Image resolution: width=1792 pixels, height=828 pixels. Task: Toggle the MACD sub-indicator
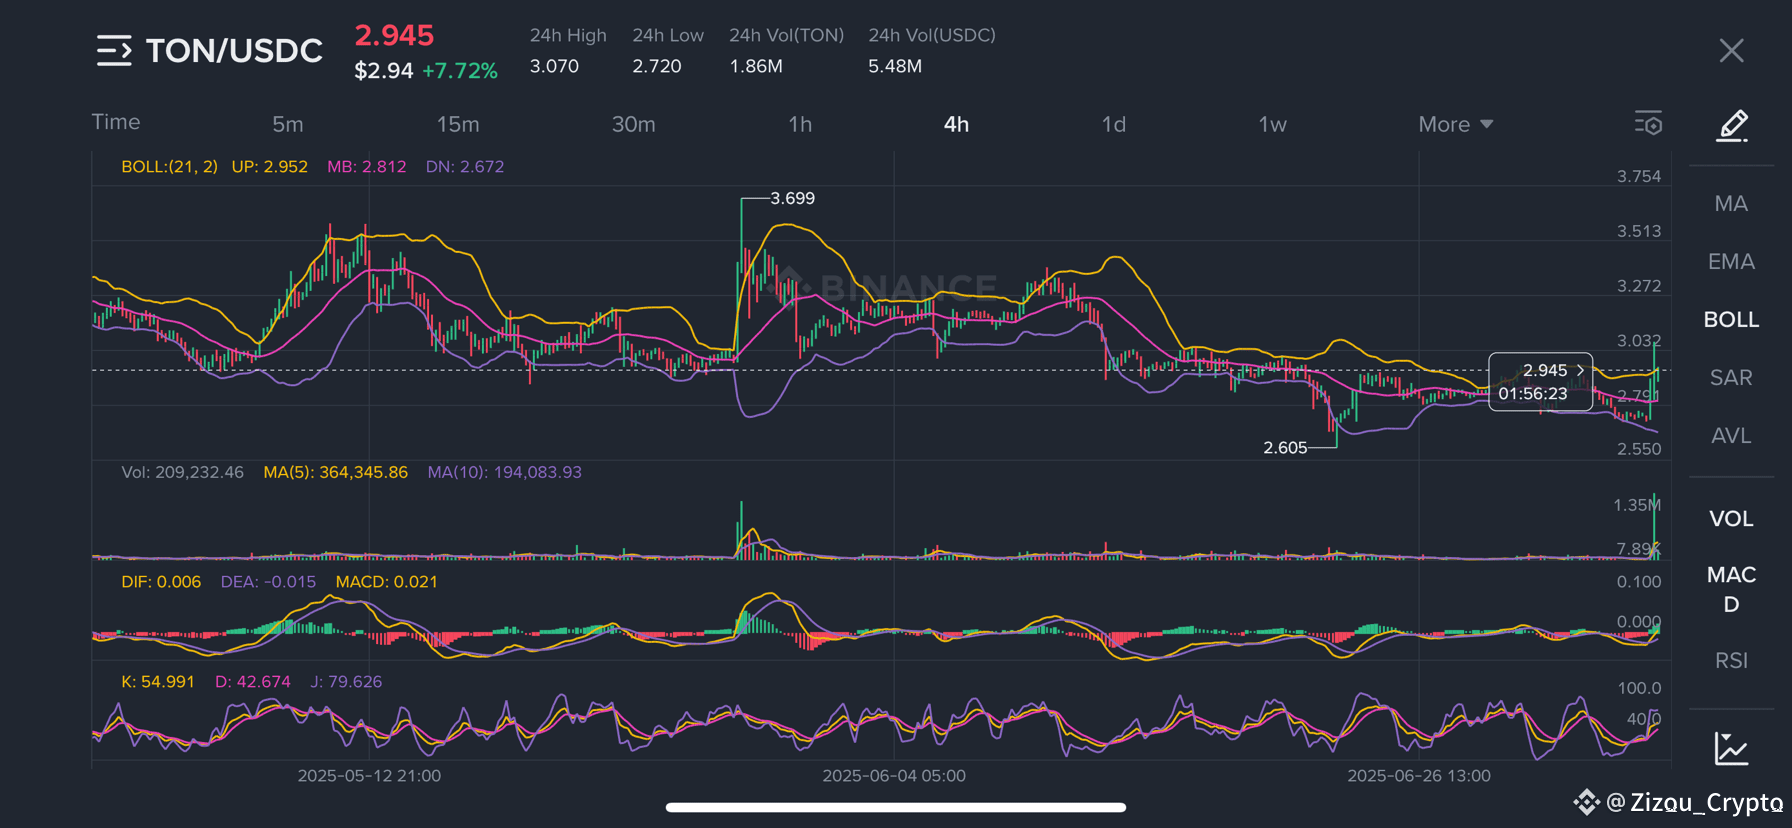coord(1731,589)
